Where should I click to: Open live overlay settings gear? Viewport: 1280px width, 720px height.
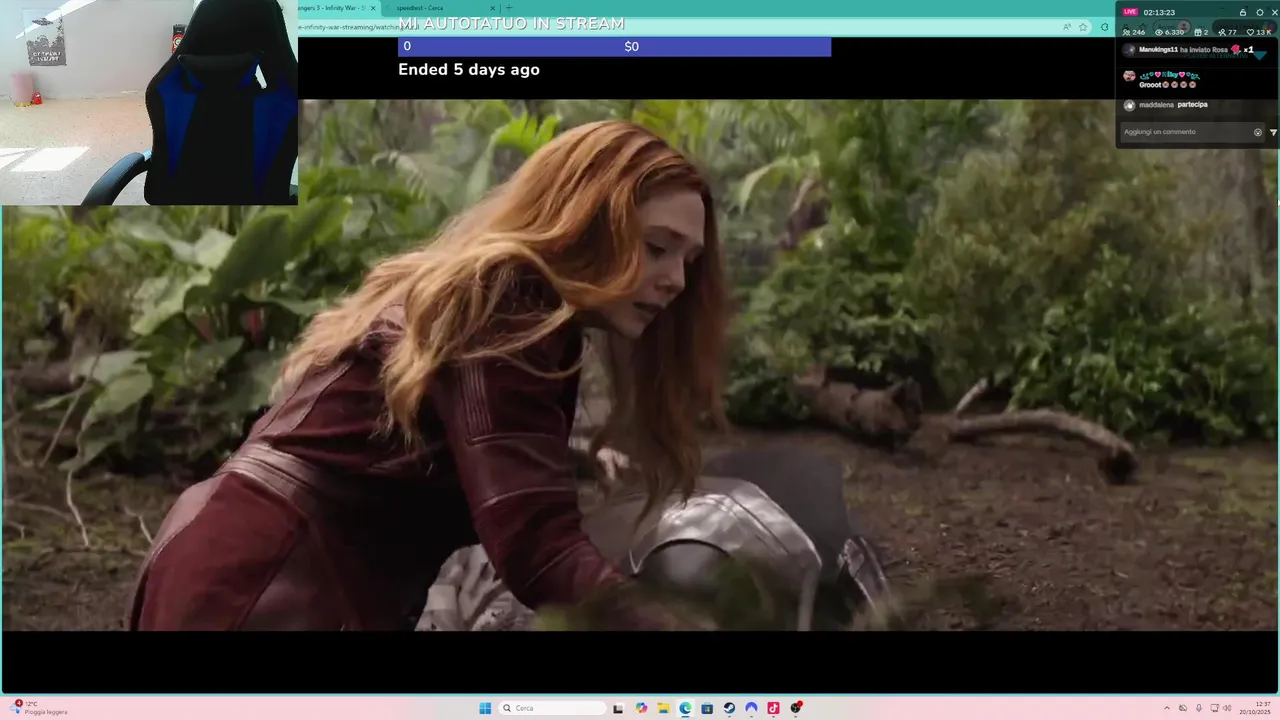tap(1260, 12)
